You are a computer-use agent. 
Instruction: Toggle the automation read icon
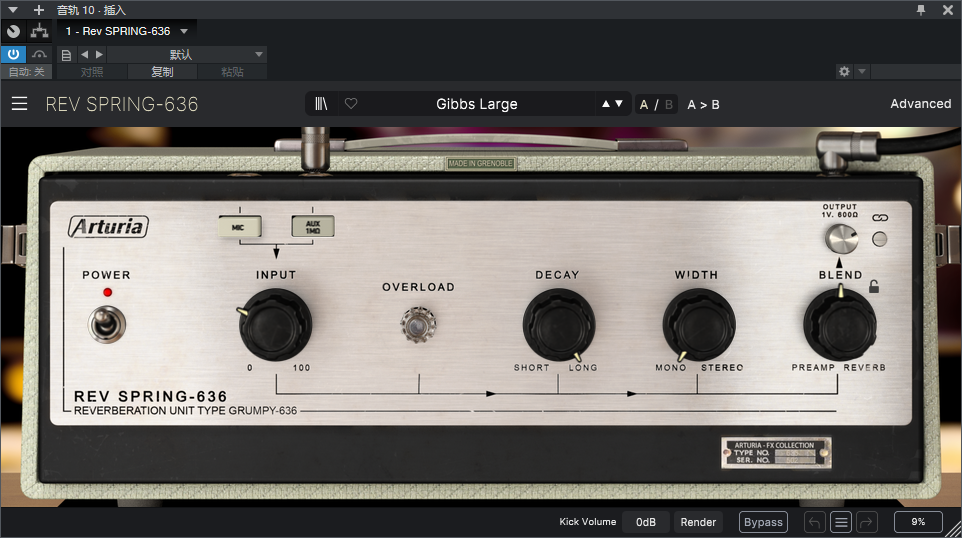pyautogui.click(x=39, y=54)
